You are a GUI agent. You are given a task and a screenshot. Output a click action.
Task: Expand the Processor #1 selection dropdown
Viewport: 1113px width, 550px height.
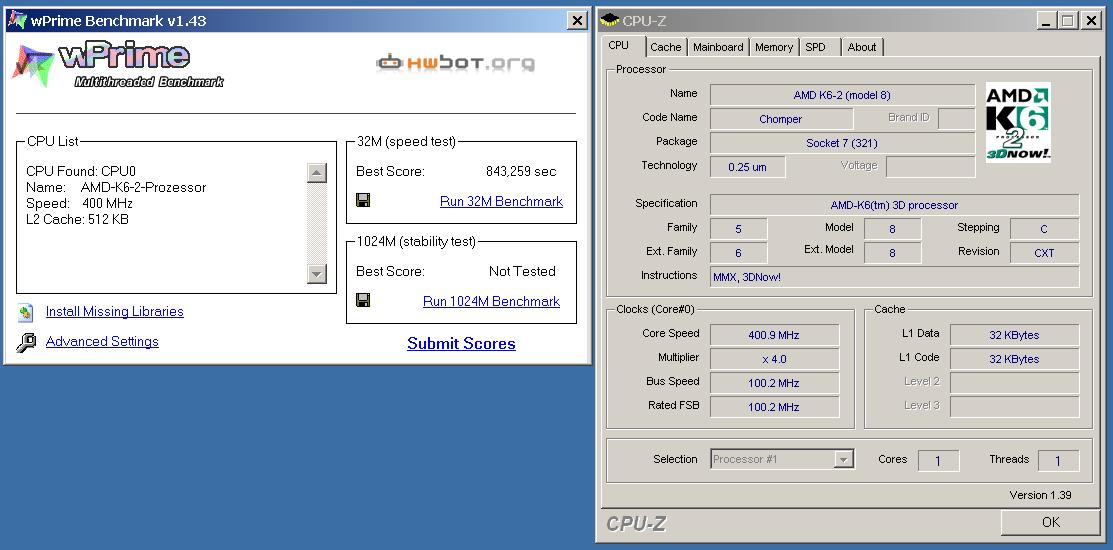(x=843, y=460)
